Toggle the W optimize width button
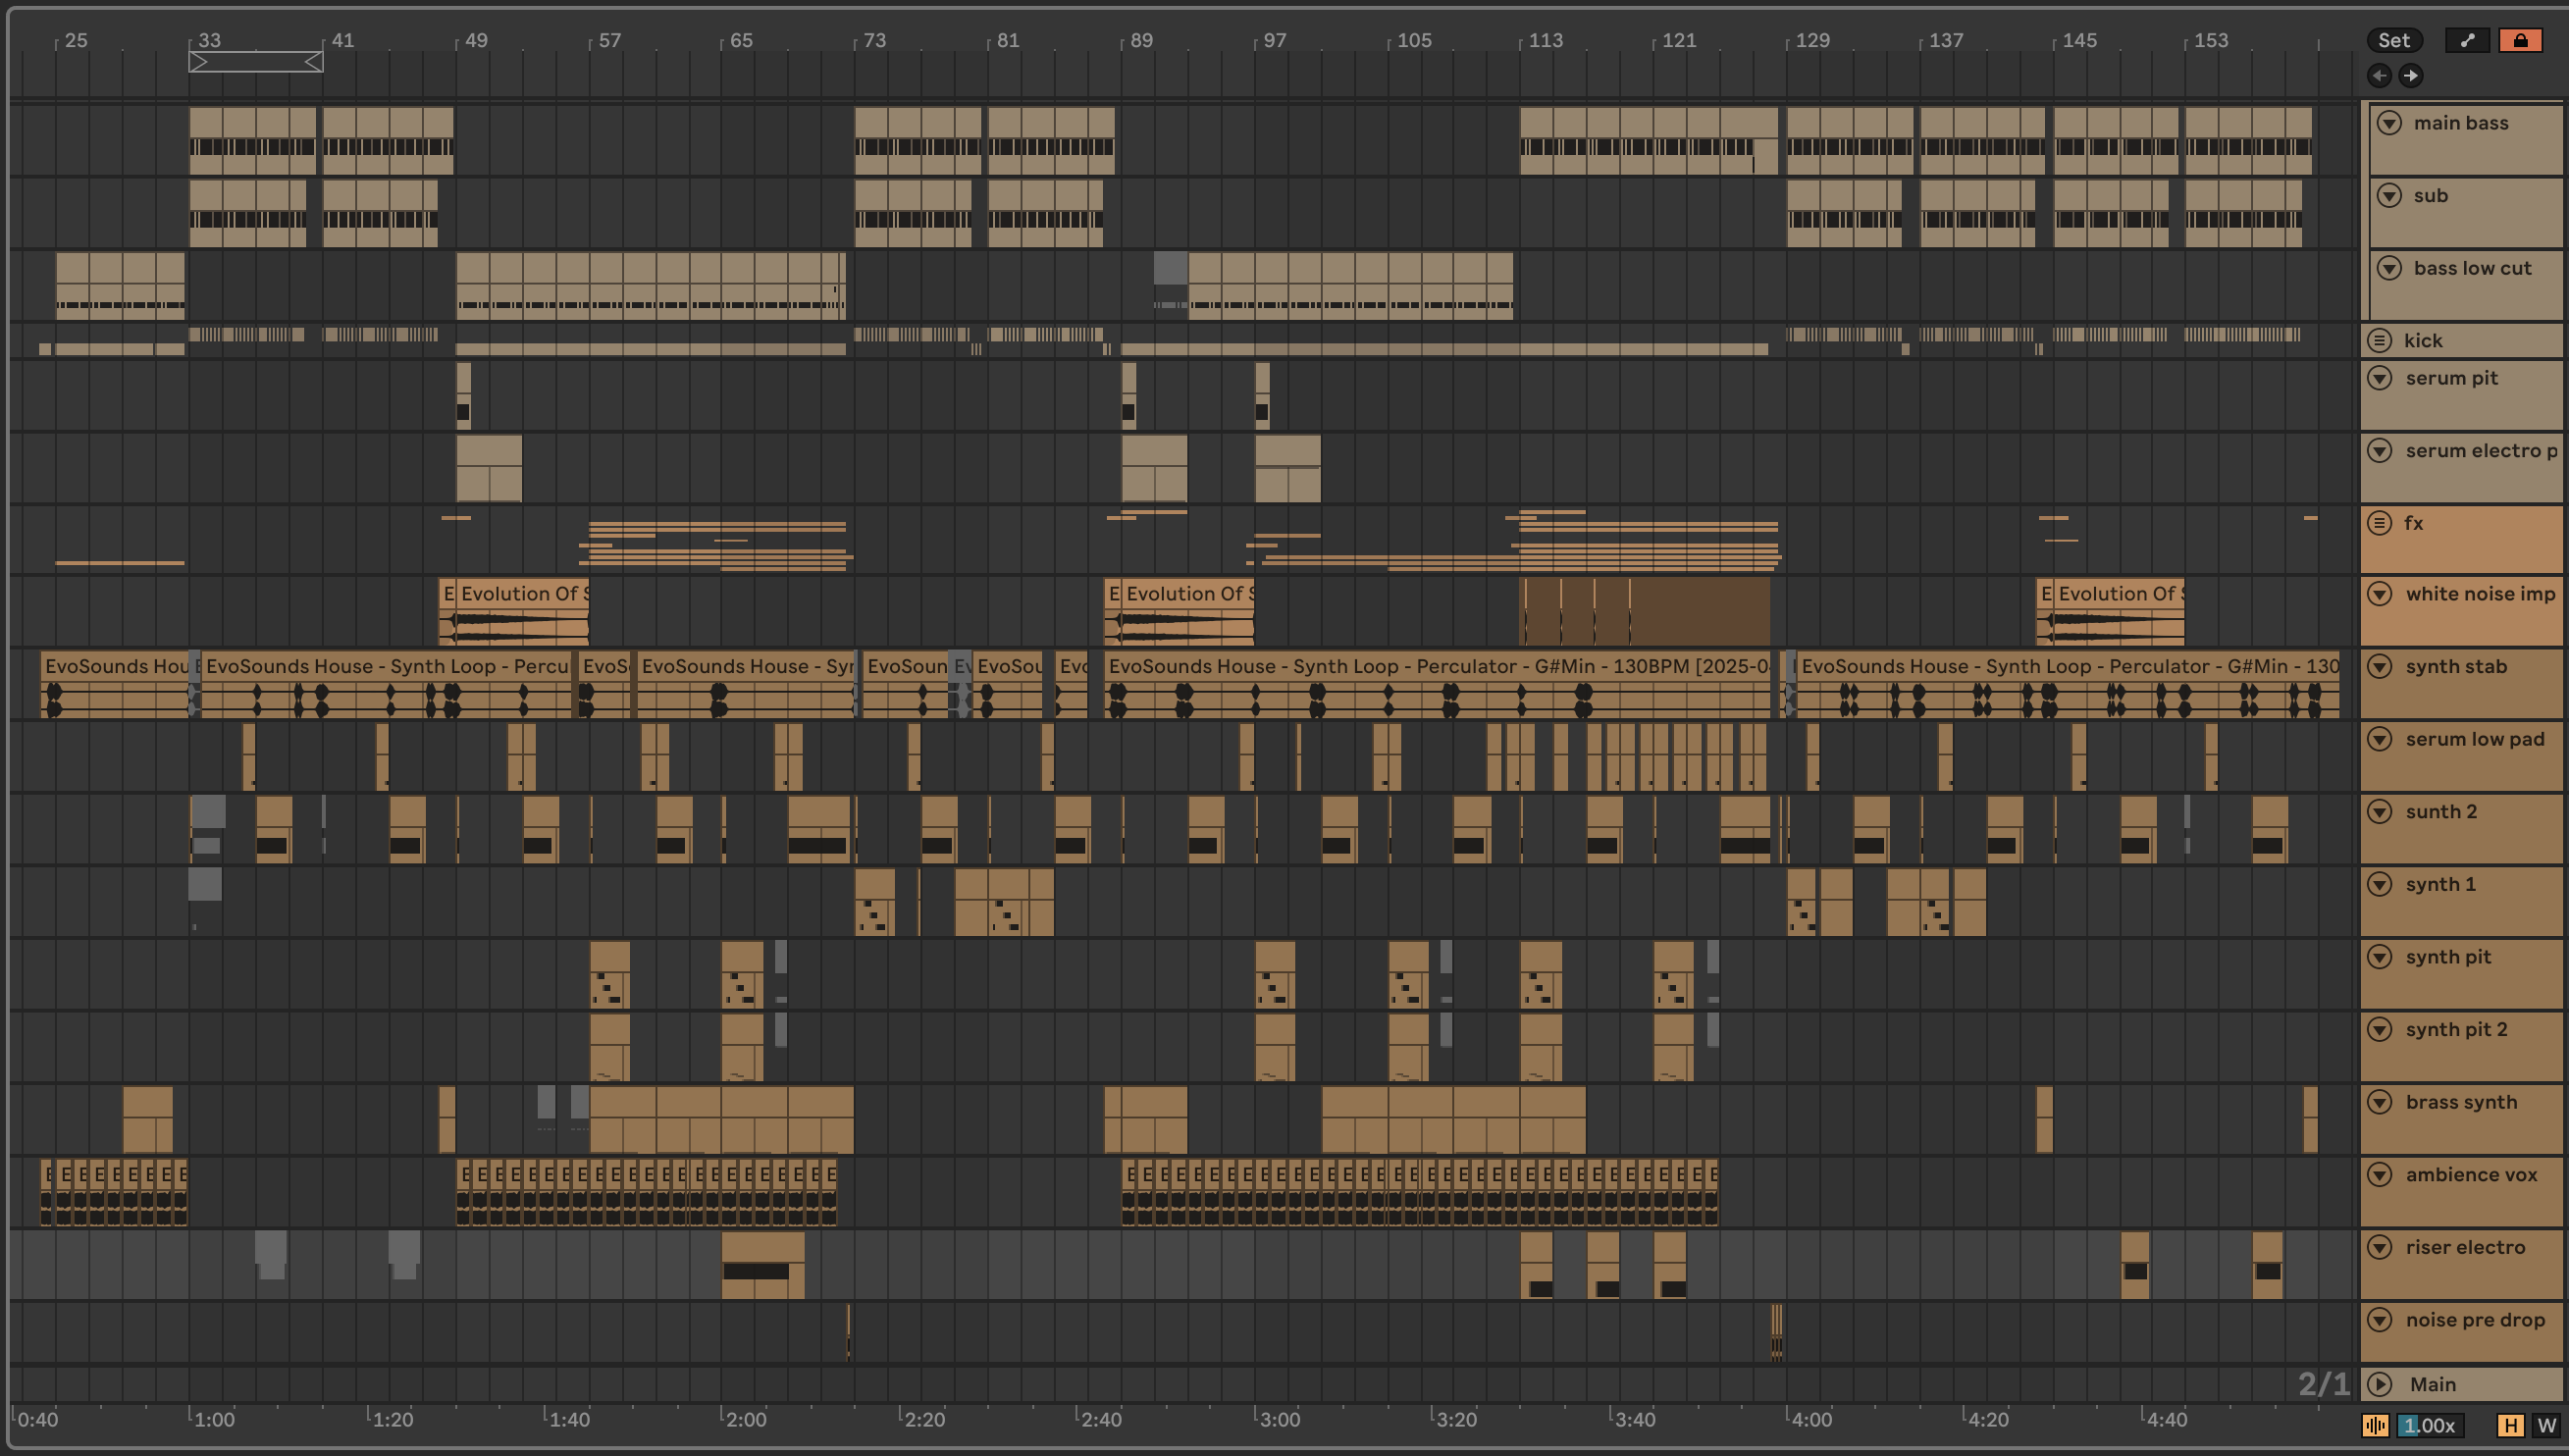 [2545, 1426]
